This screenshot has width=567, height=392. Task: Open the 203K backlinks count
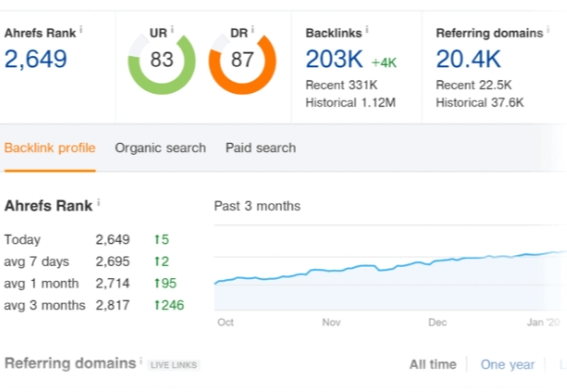click(x=334, y=59)
